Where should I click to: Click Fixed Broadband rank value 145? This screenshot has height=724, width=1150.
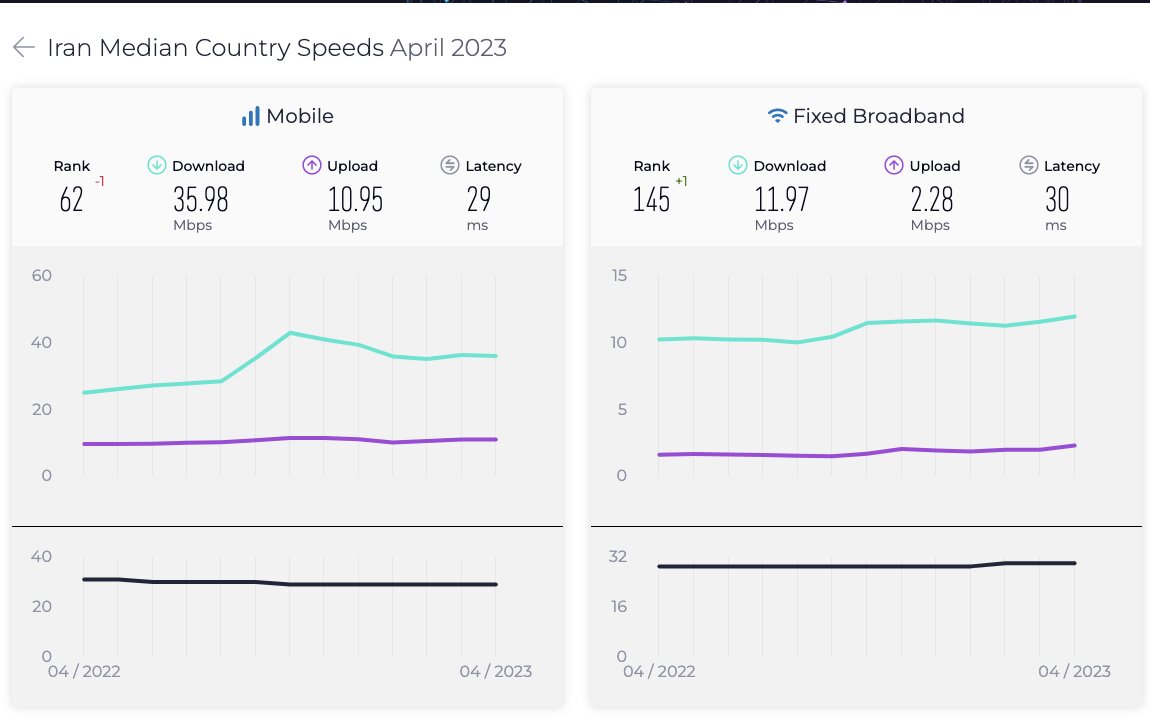651,199
